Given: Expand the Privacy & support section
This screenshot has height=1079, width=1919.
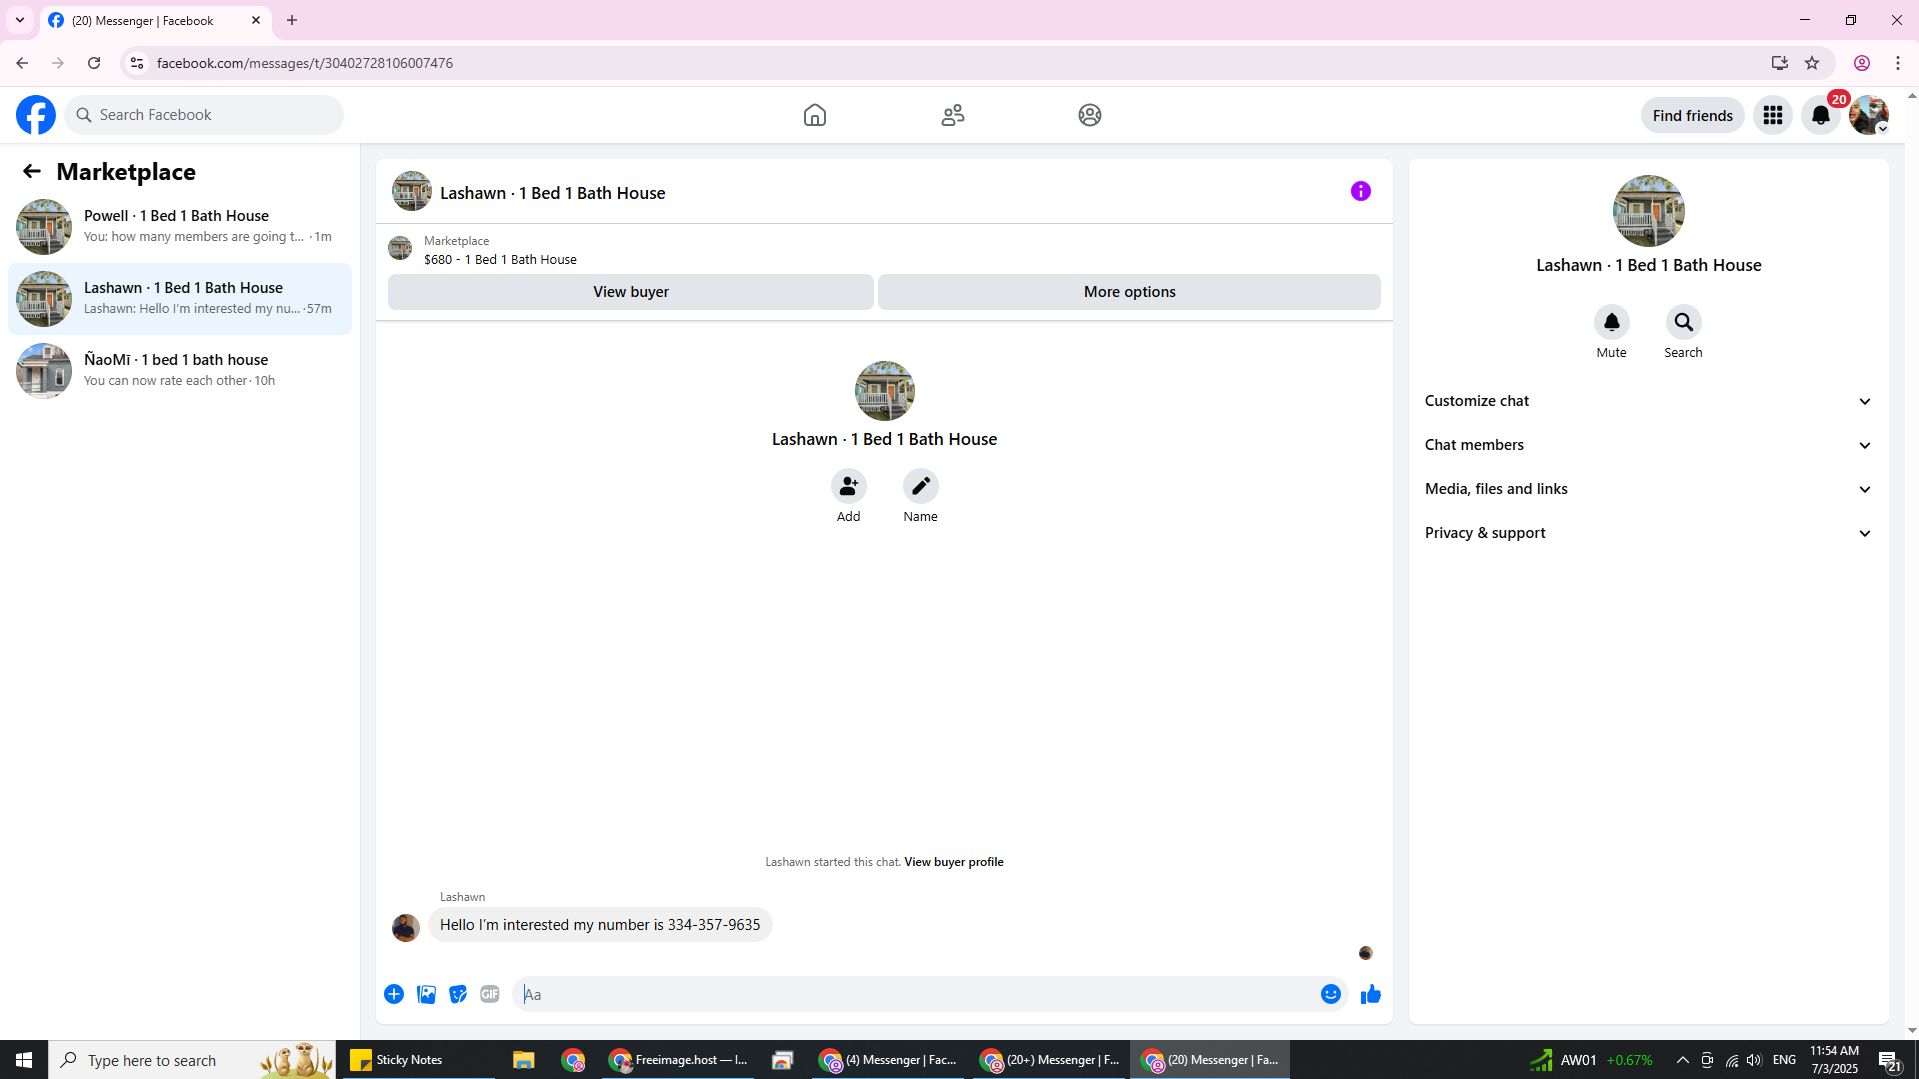Looking at the screenshot, I should point(1648,533).
